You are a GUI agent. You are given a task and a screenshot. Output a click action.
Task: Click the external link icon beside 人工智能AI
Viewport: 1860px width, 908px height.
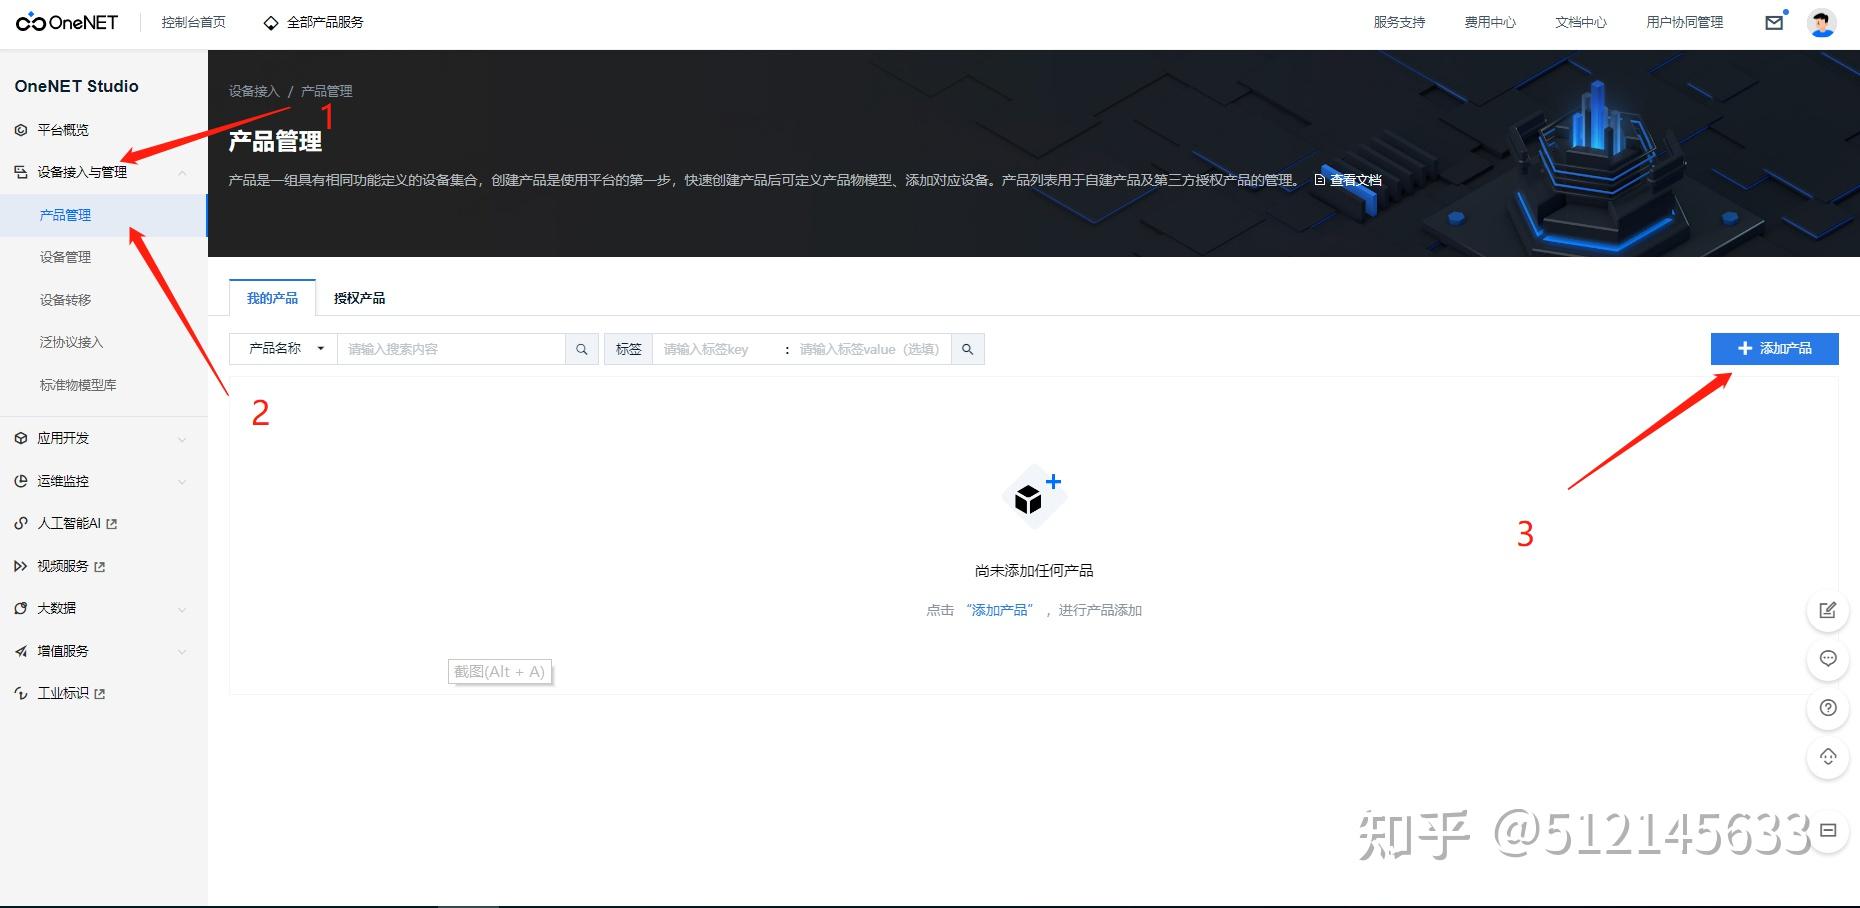(112, 524)
